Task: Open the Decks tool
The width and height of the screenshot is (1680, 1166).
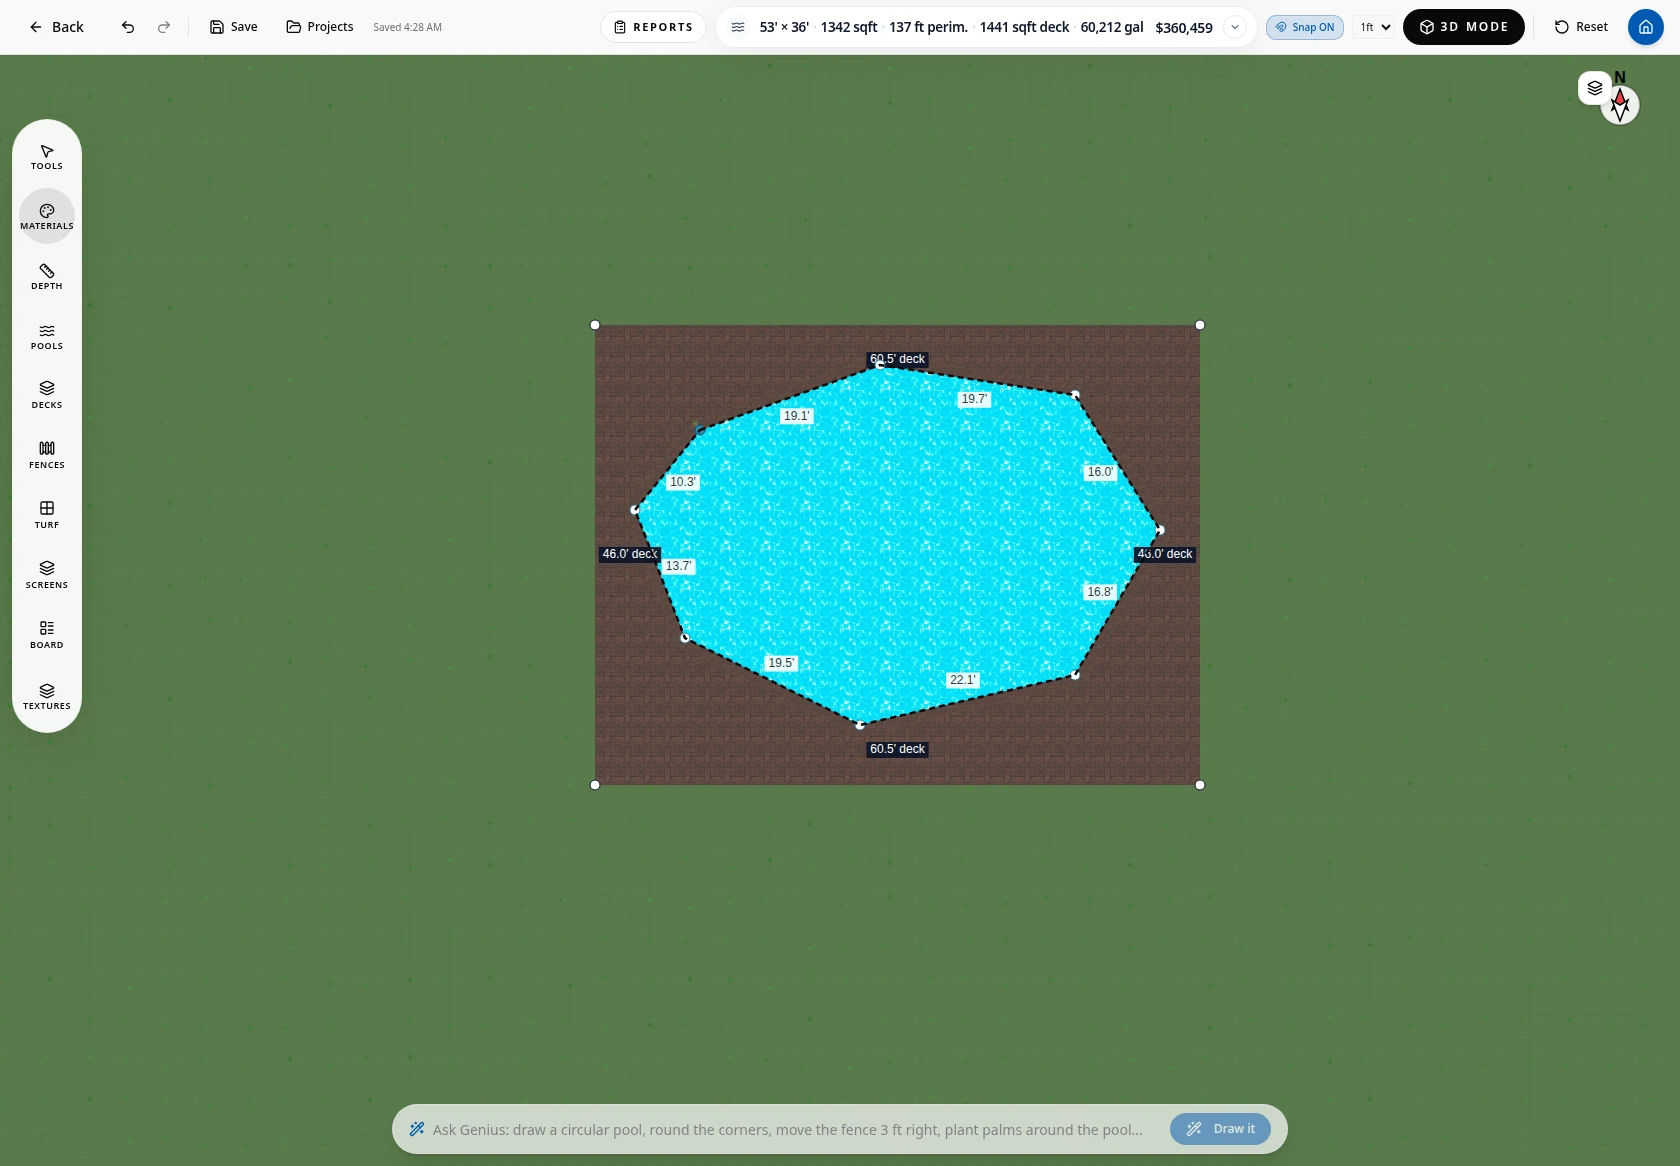Action: pyautogui.click(x=47, y=396)
